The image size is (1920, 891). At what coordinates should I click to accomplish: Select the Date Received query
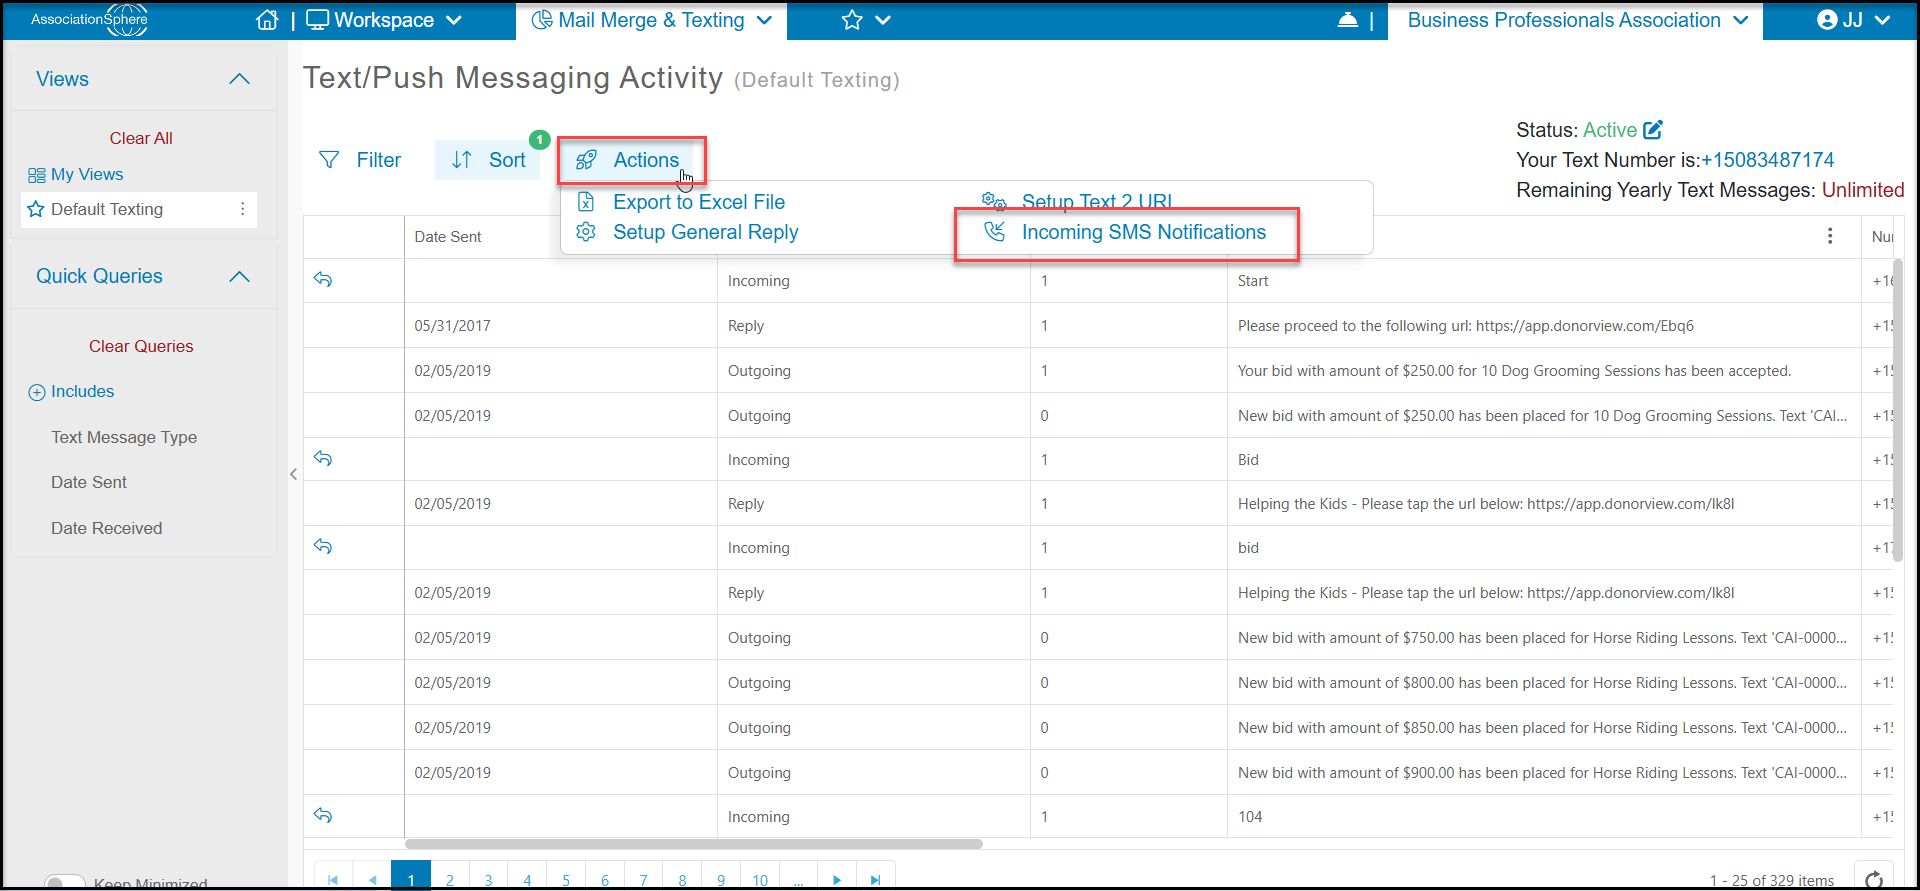tap(106, 528)
